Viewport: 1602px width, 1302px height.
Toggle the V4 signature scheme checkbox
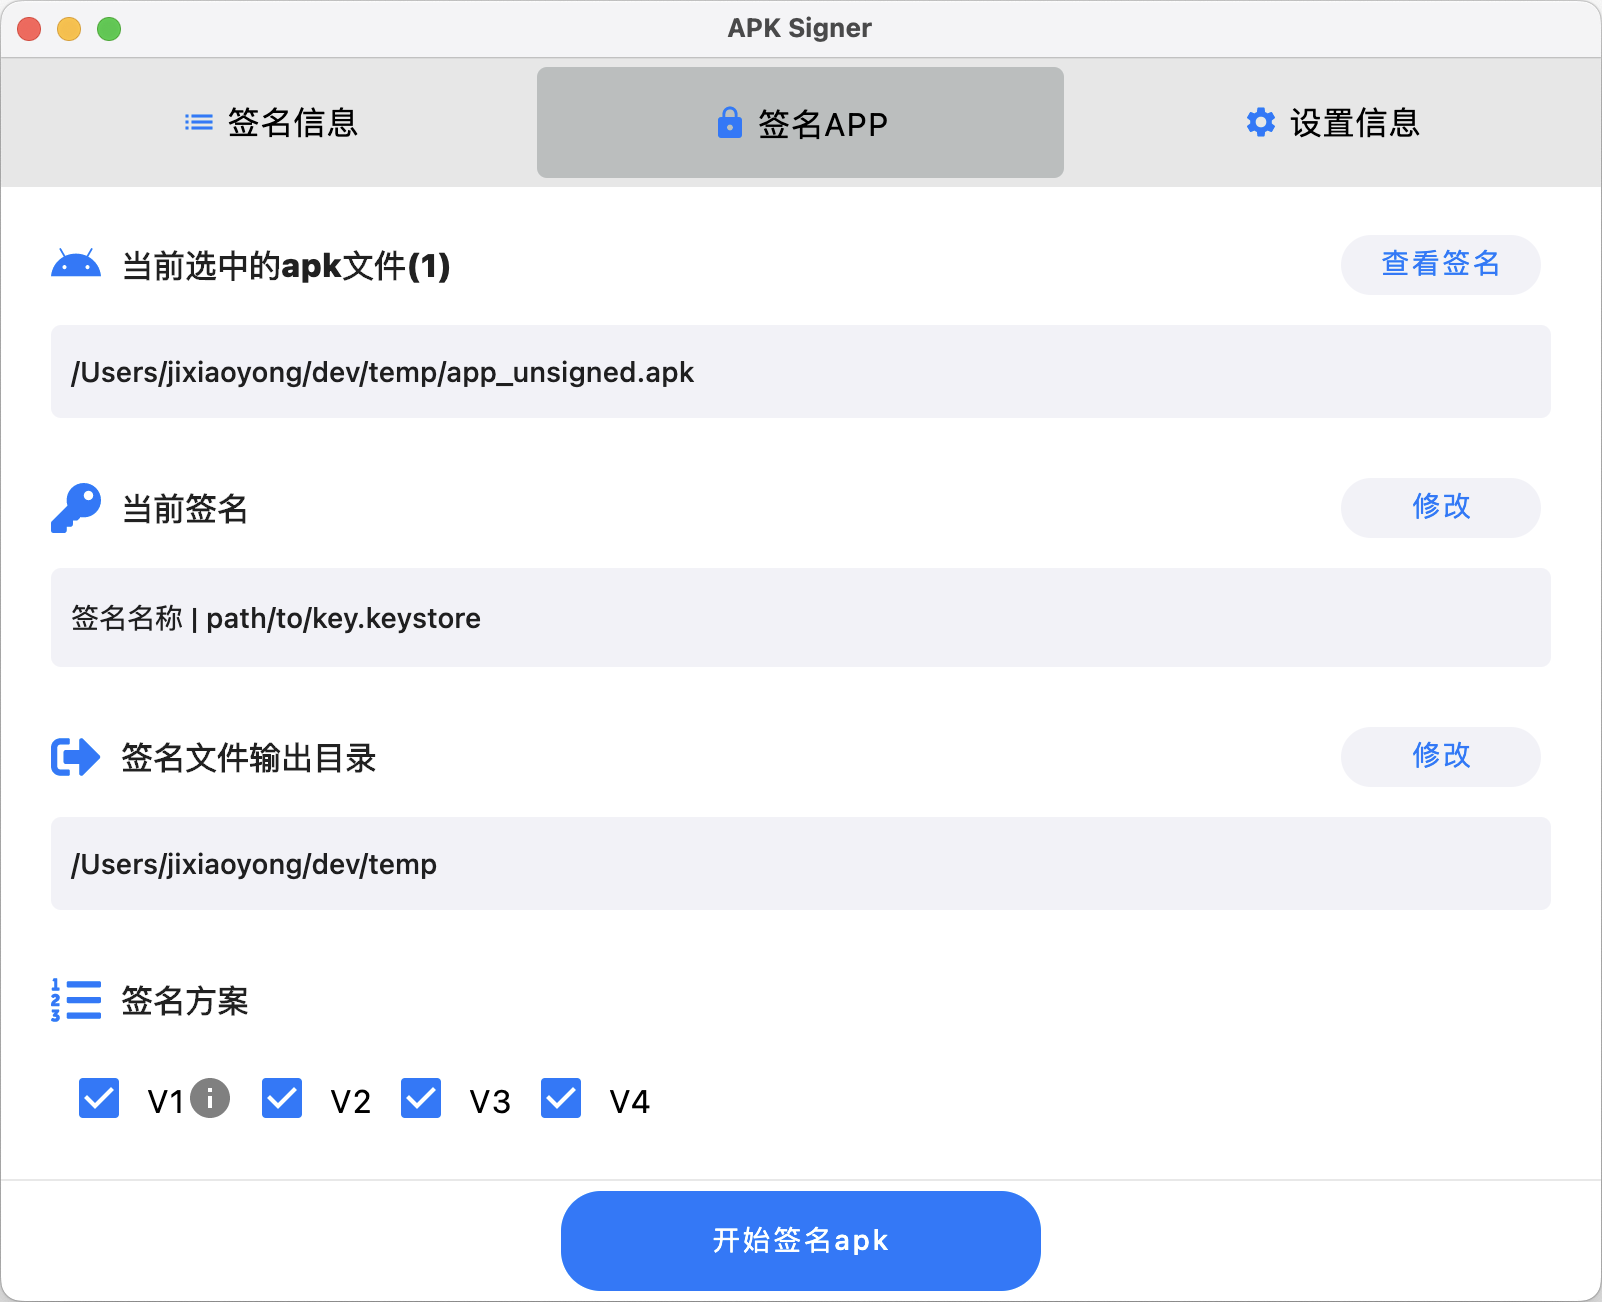tap(561, 1098)
